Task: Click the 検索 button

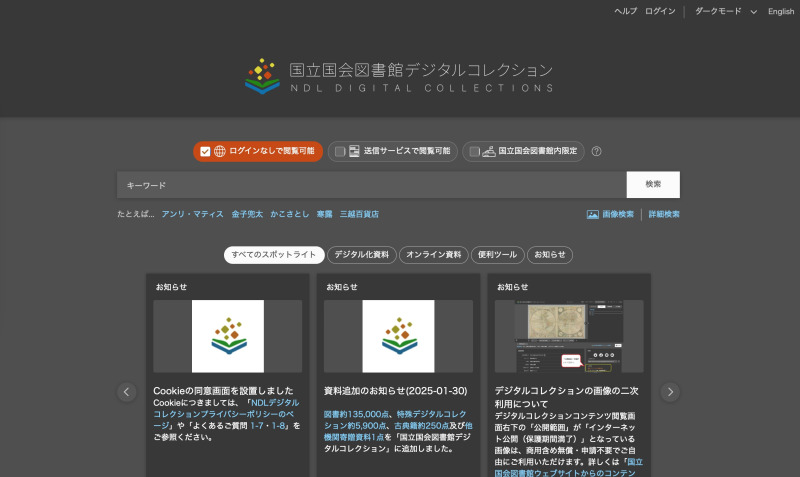Action: [x=653, y=185]
